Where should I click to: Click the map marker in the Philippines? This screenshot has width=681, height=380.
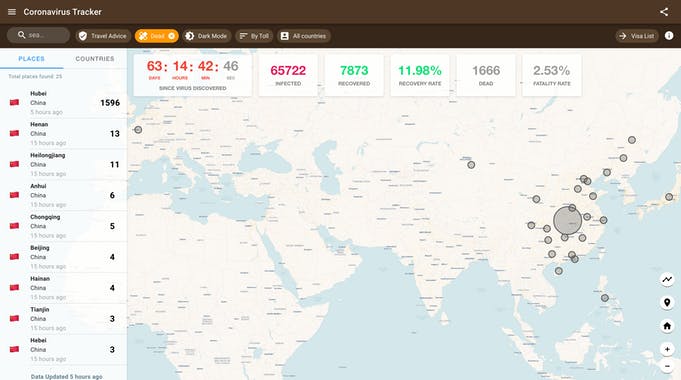point(605,298)
